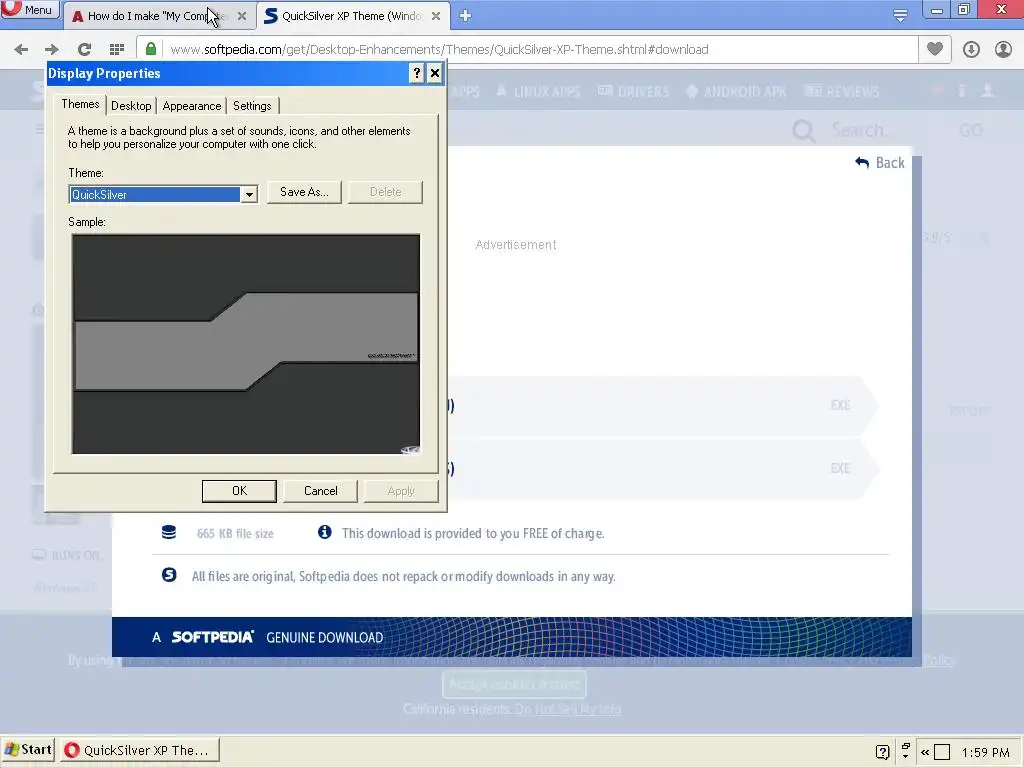This screenshot has width=1024, height=768.
Task: Confirm with the OK button
Action: pyautogui.click(x=239, y=491)
